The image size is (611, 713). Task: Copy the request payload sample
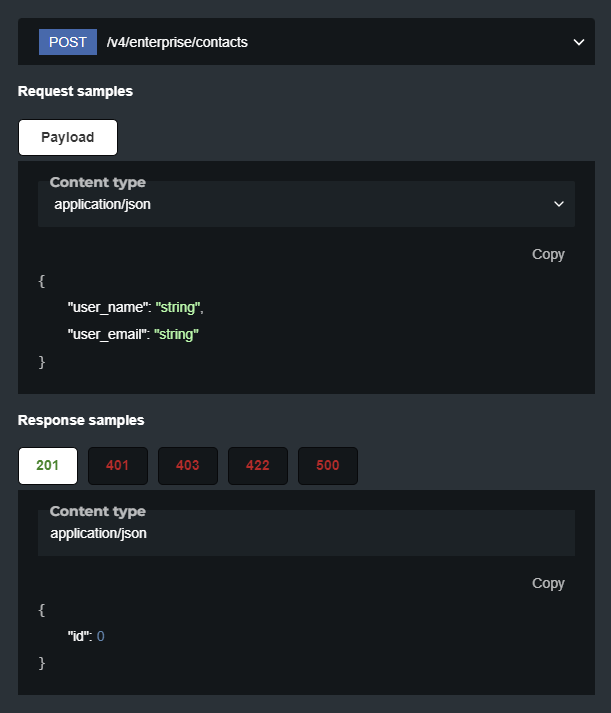tap(548, 254)
